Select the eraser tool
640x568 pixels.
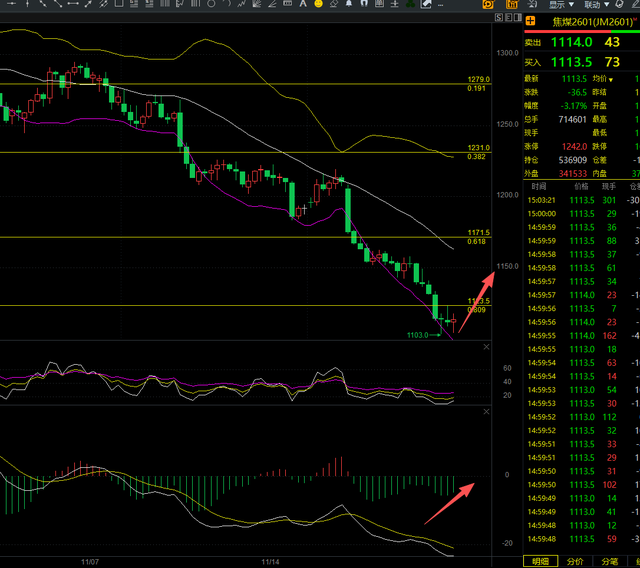[333, 4]
